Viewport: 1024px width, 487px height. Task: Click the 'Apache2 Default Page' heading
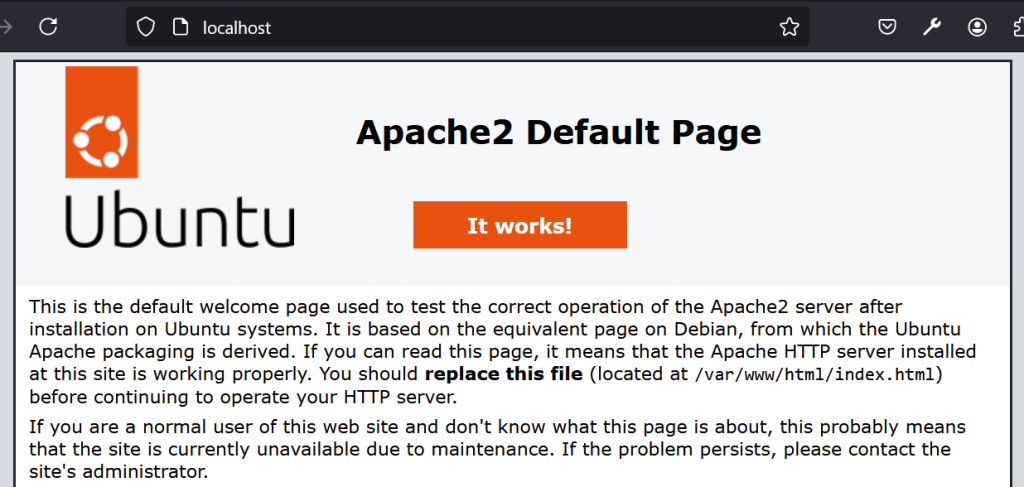tap(558, 132)
